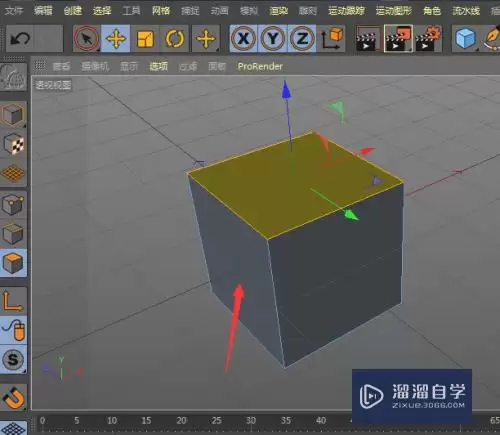Open the 雕刻 menu
500x435 pixels.
308,11
